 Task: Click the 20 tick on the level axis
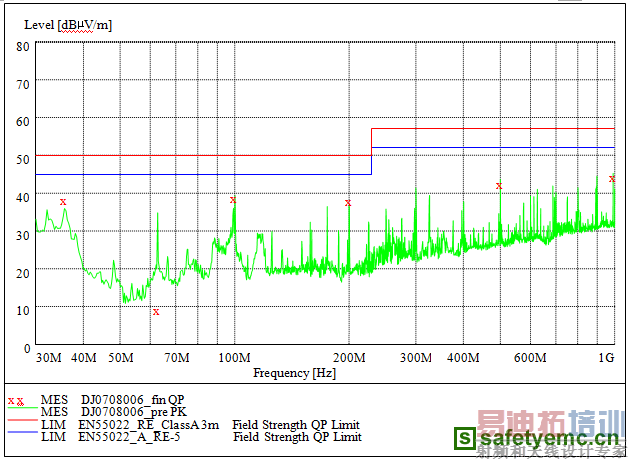tap(23, 273)
